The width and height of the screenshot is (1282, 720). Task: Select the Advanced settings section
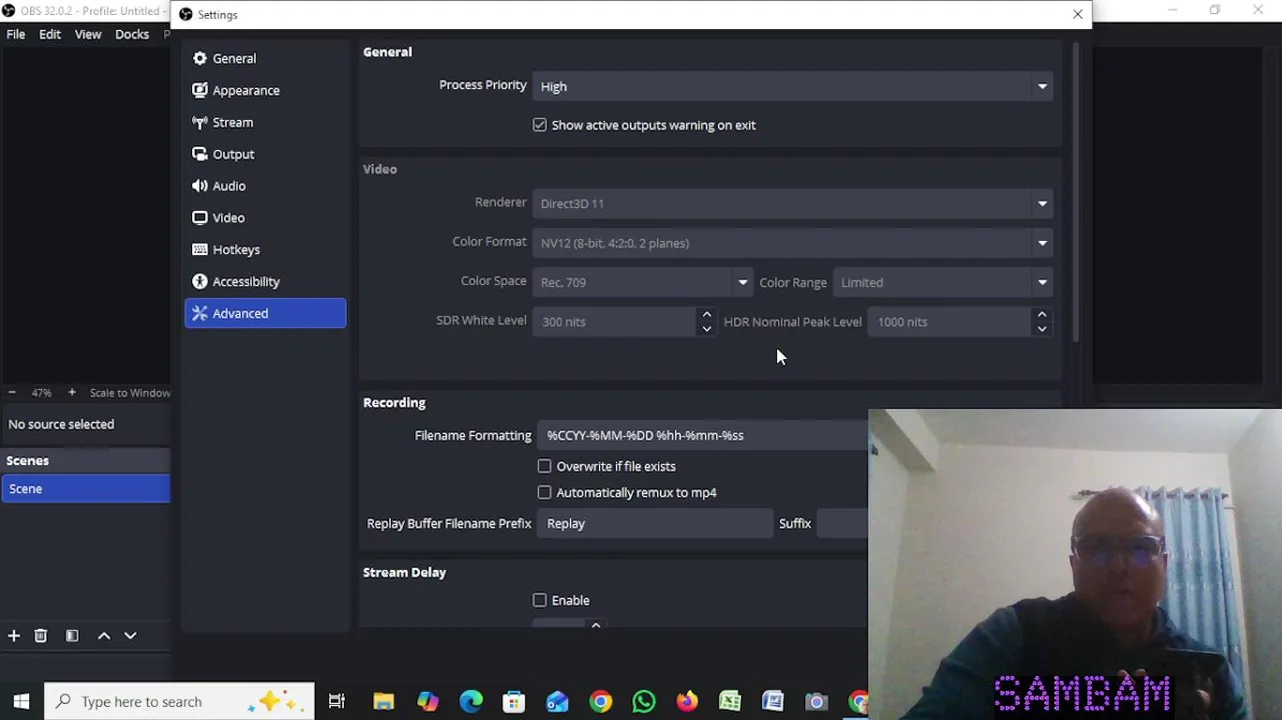click(265, 313)
